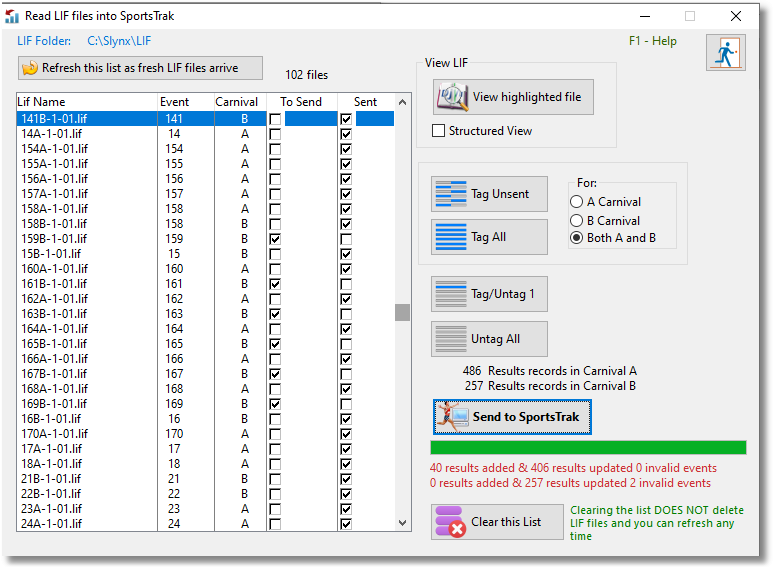Click the Carnival column header
774x570 pixels.
[240, 102]
